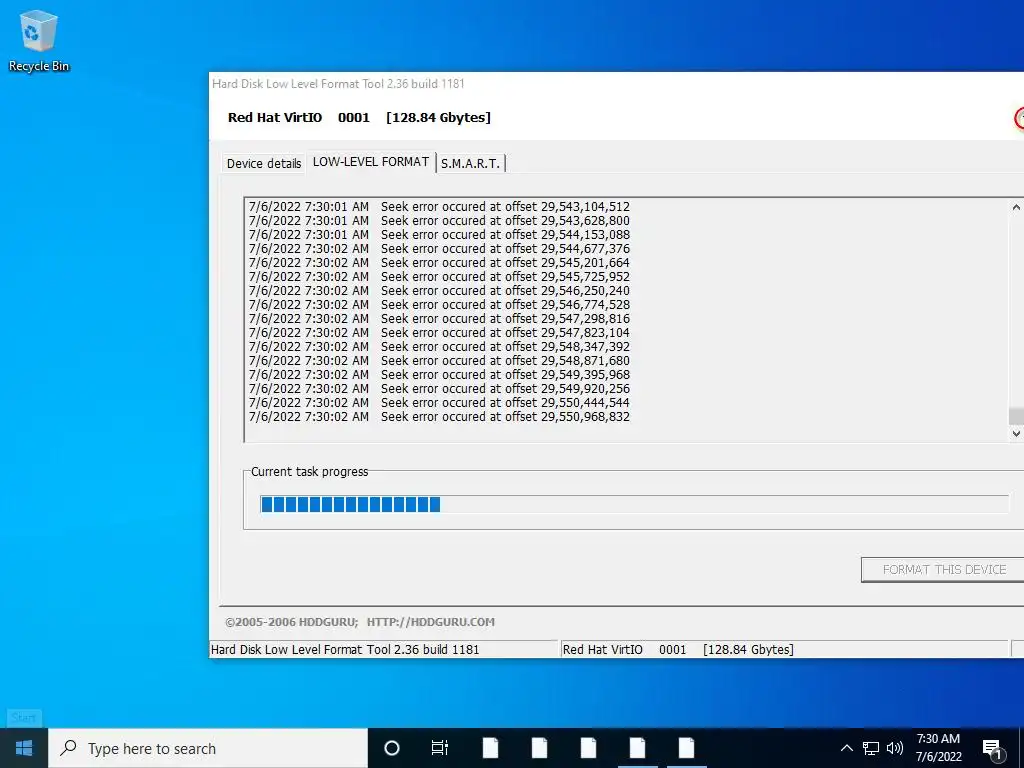Select log entry at offset 29,549,395,968
Viewport: 1024px width, 768px height.
coord(439,375)
